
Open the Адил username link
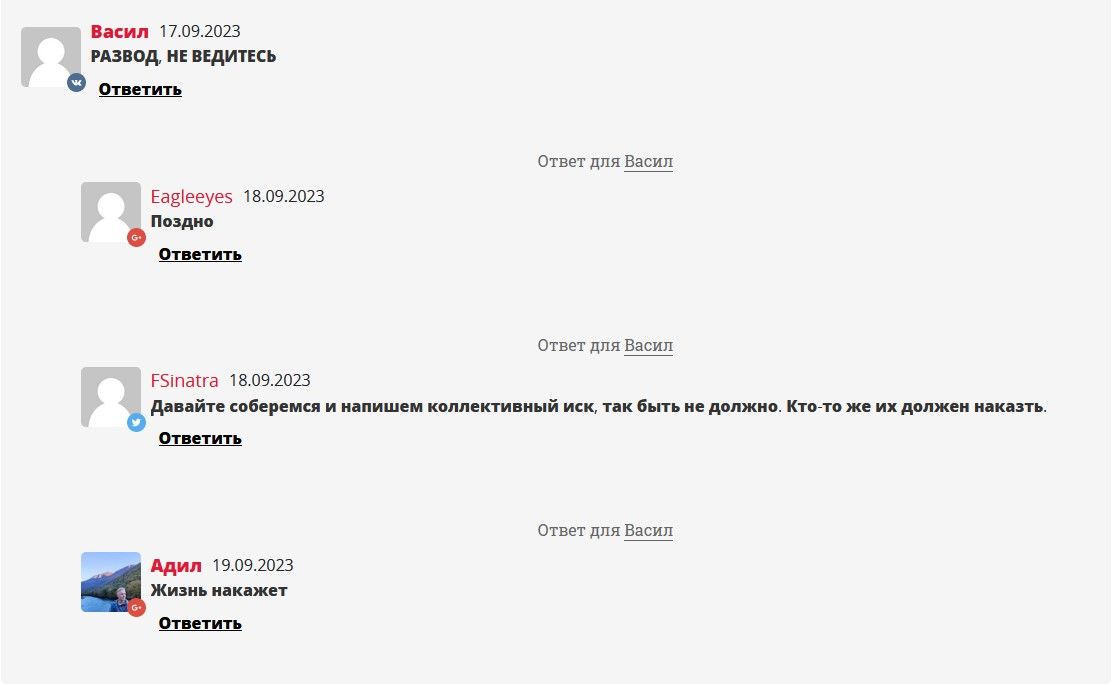176,566
